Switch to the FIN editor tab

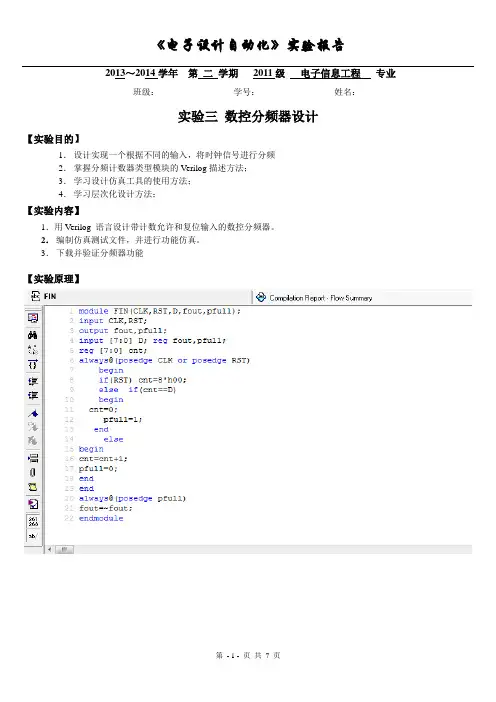[44, 296]
